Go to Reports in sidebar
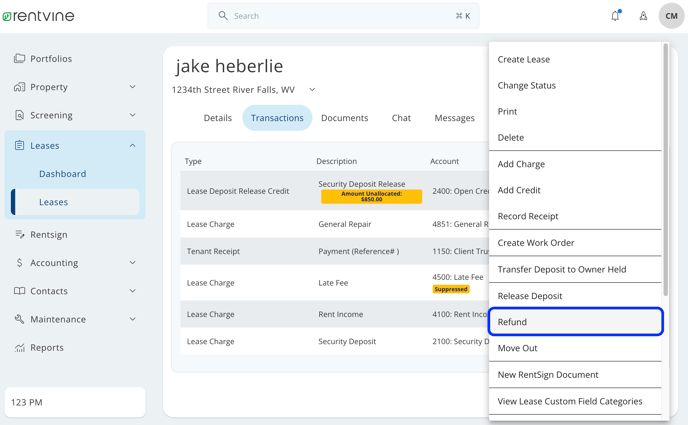The image size is (688, 425). [x=47, y=347]
